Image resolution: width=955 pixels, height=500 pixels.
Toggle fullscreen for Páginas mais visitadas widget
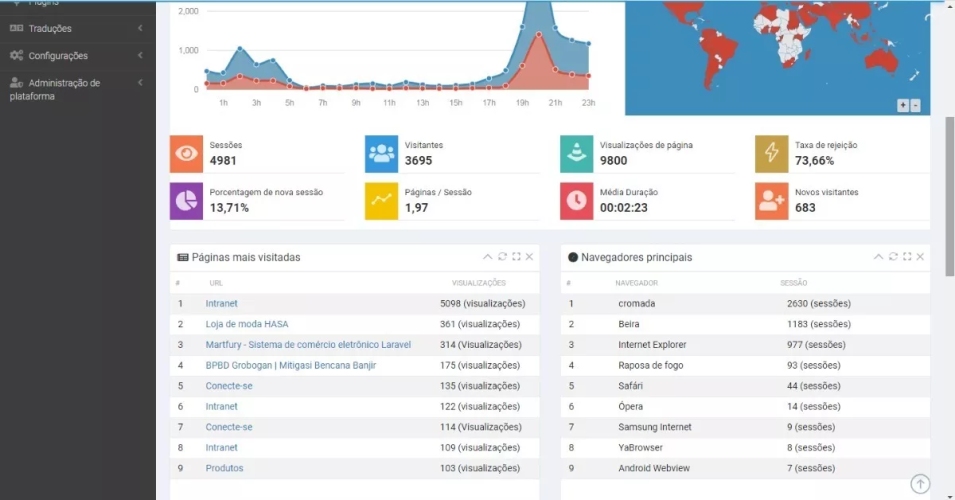coord(516,257)
